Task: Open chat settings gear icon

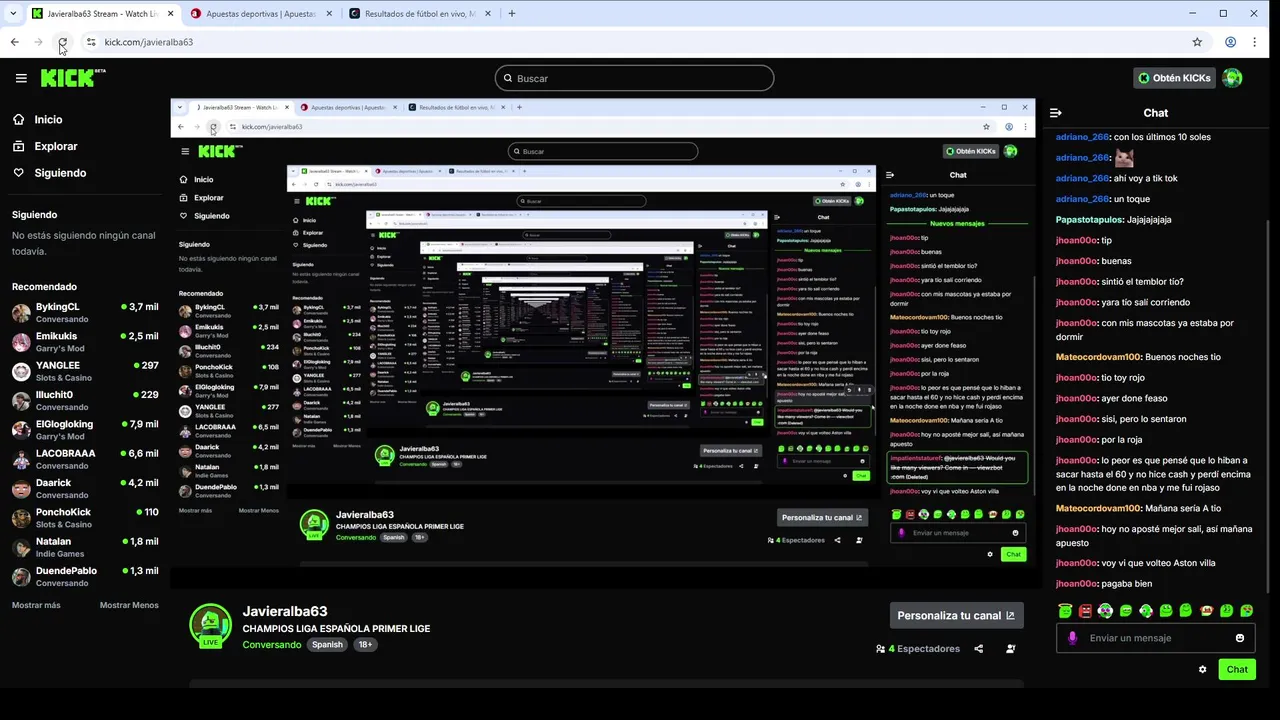Action: coord(1202,669)
